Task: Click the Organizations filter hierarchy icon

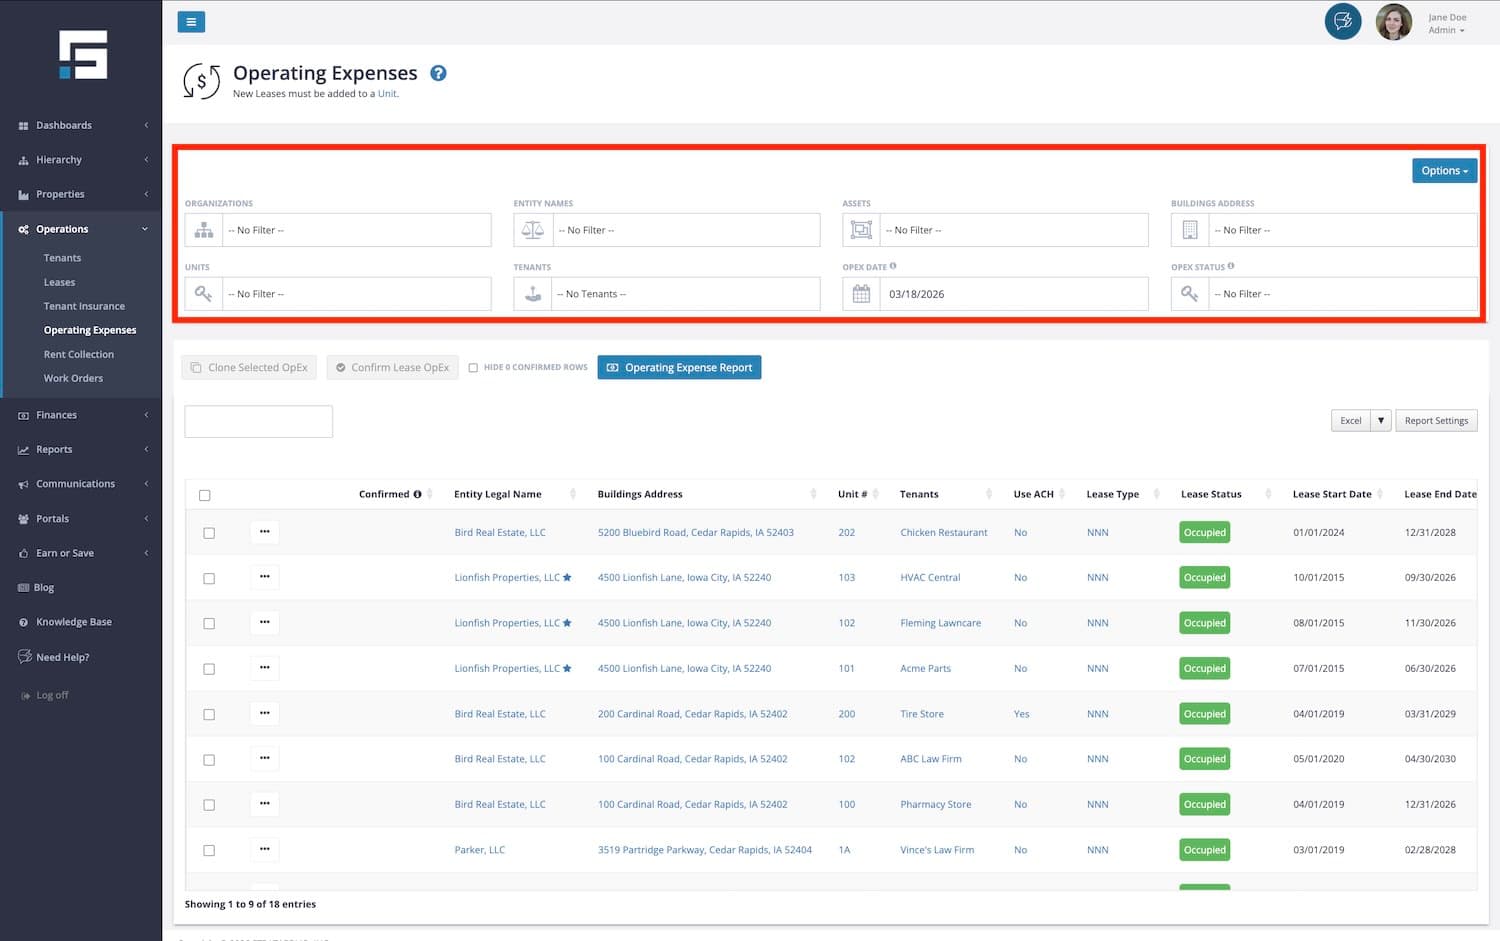Action: coord(204,230)
